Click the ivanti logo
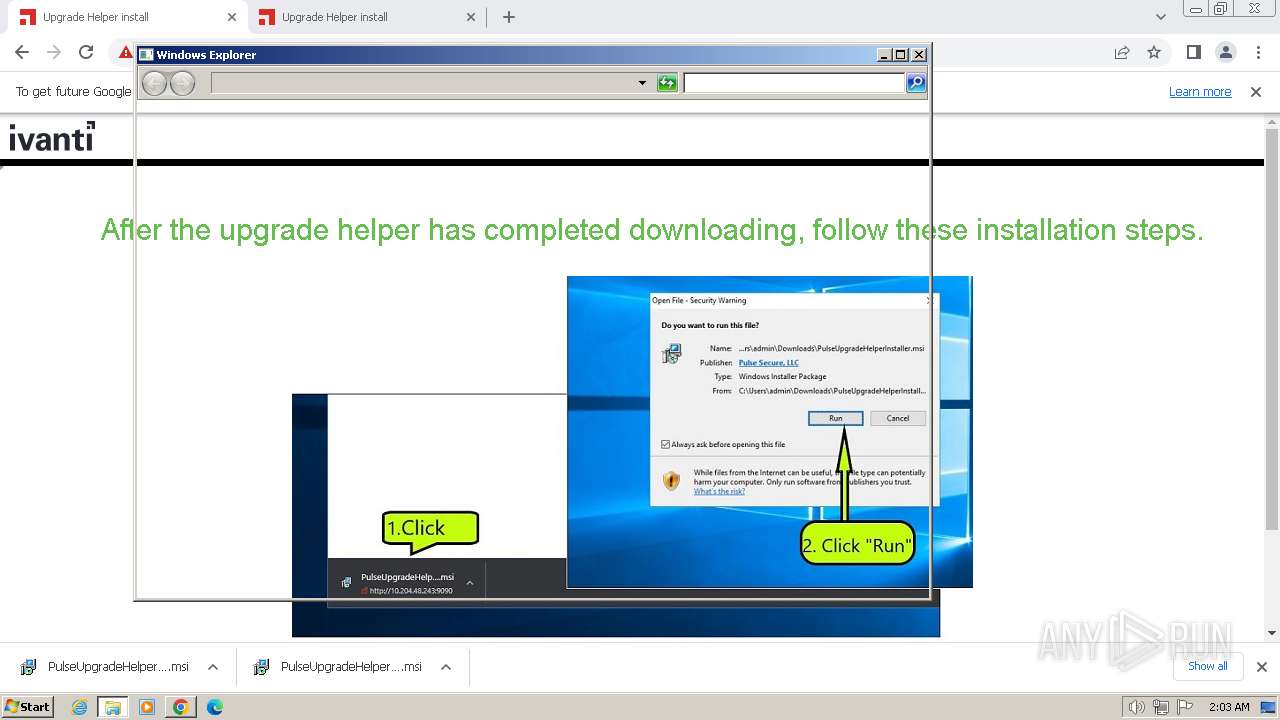 52,137
